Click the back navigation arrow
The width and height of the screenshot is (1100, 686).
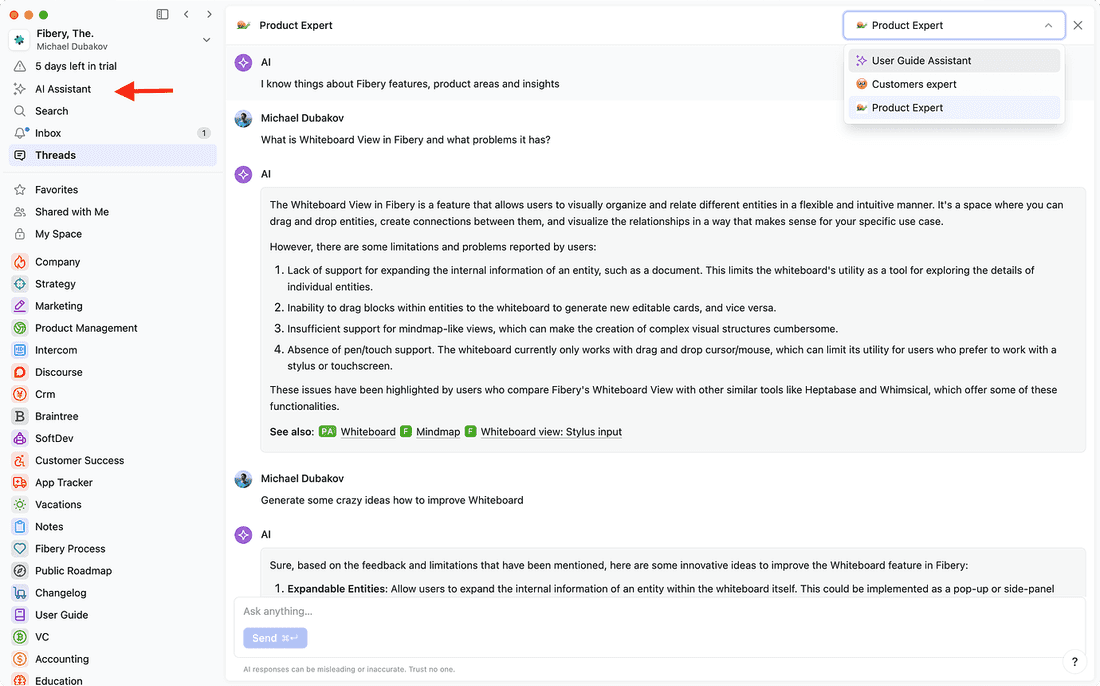pyautogui.click(x=186, y=14)
